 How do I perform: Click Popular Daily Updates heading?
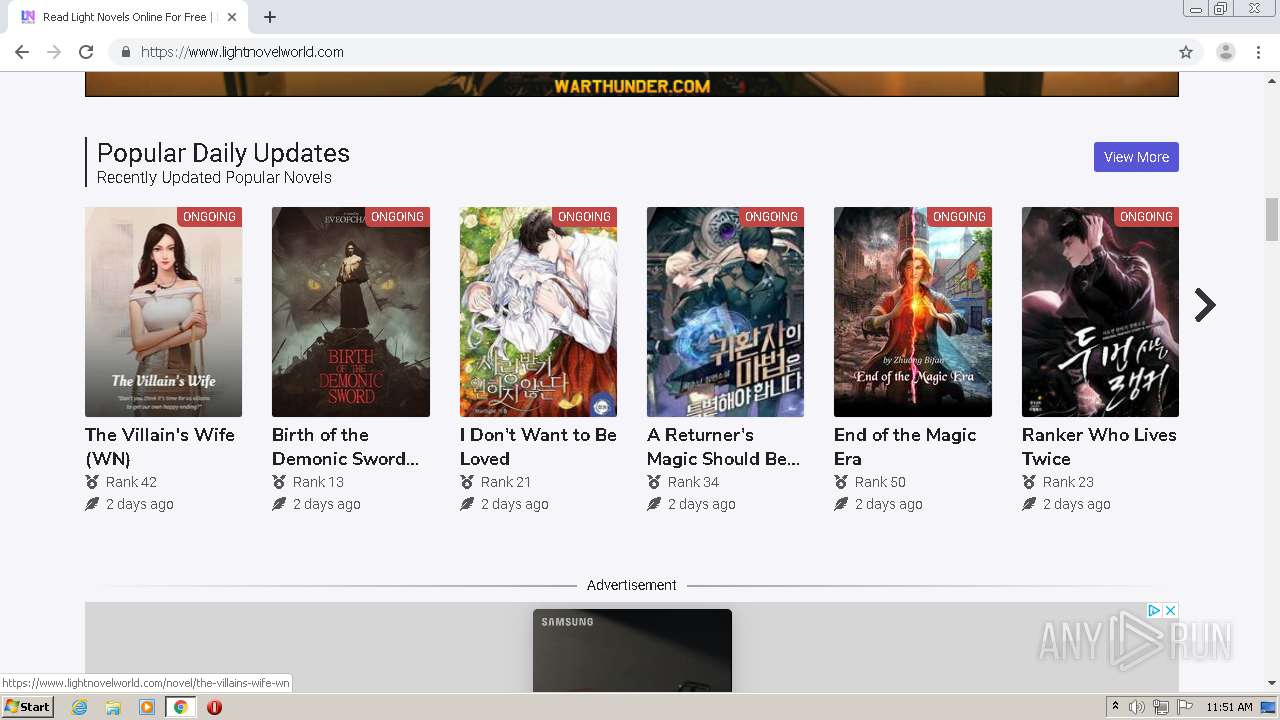click(223, 153)
